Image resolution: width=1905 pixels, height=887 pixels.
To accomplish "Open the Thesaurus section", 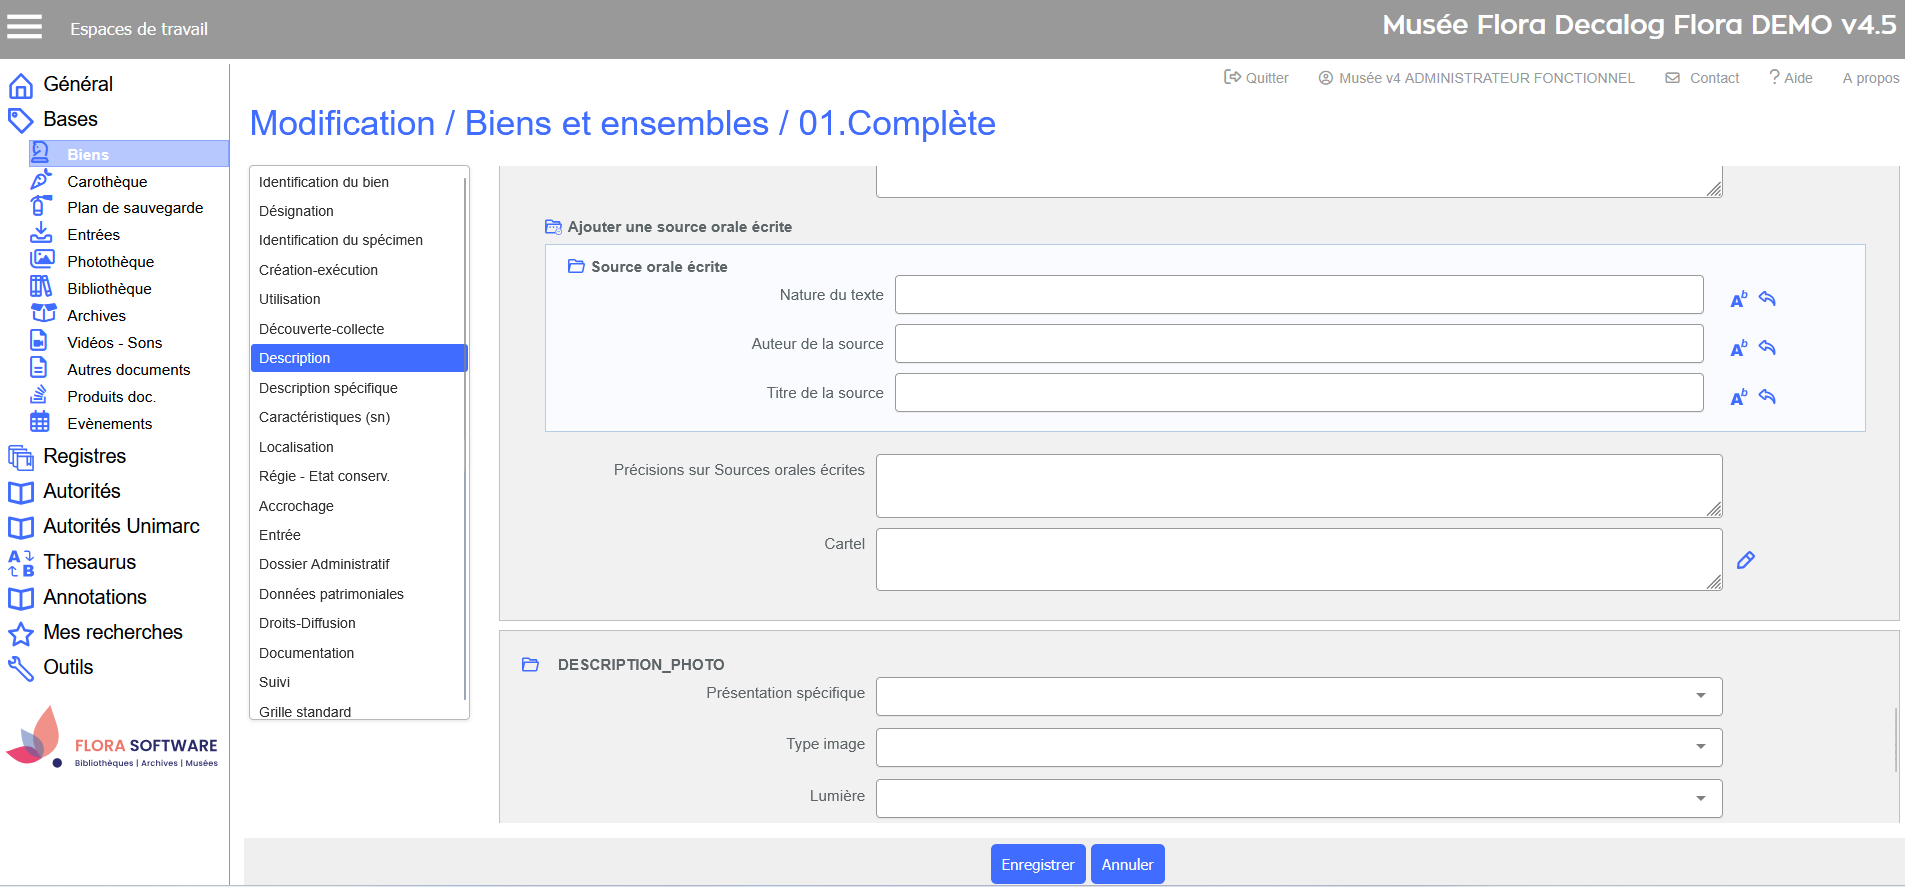I will click(89, 562).
